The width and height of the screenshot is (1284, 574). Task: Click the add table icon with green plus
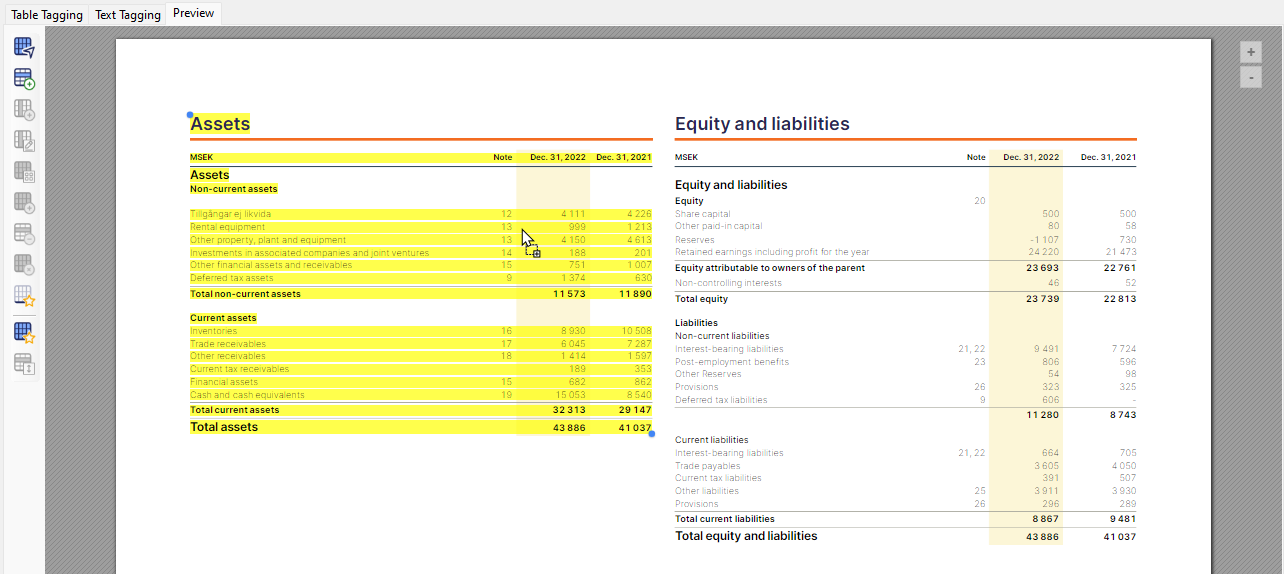[x=24, y=78]
